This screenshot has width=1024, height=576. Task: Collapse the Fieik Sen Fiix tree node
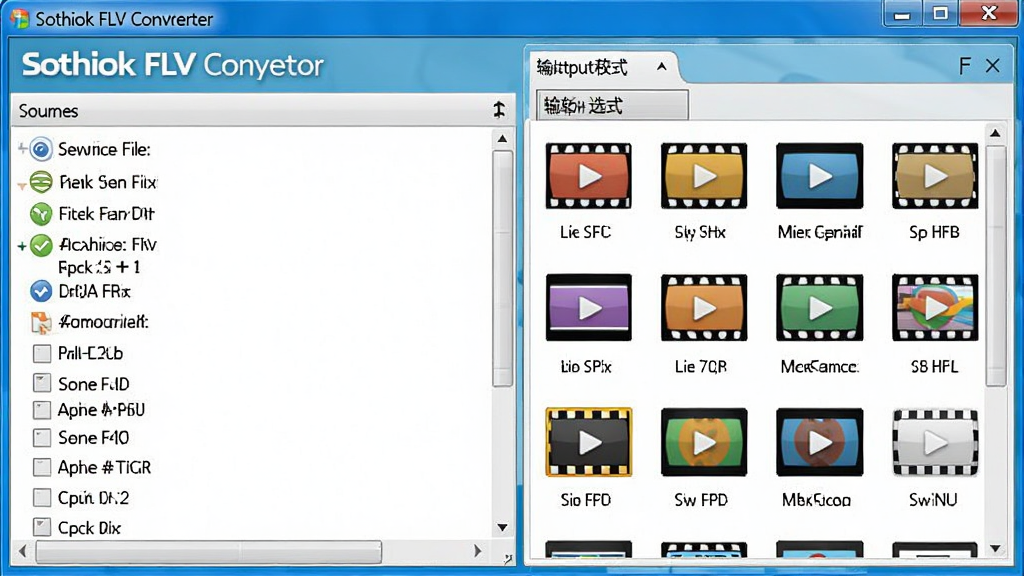pyautogui.click(x=22, y=186)
